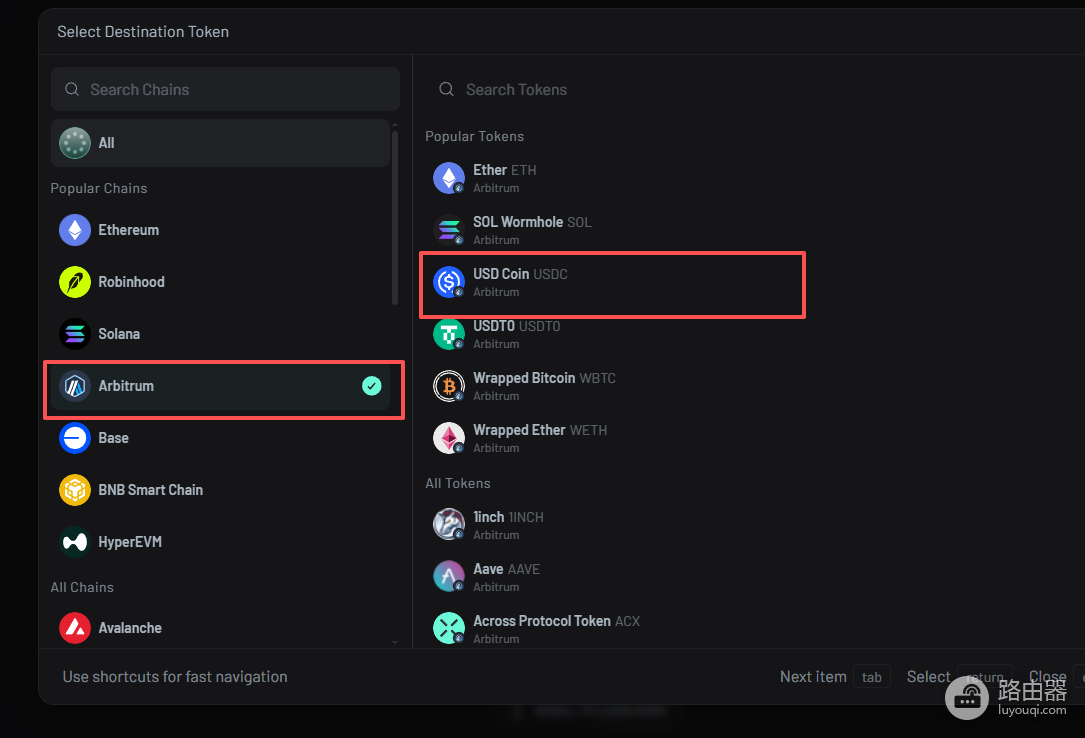Click the chain list scrollbar
1085x738 pixels.
coord(394,216)
